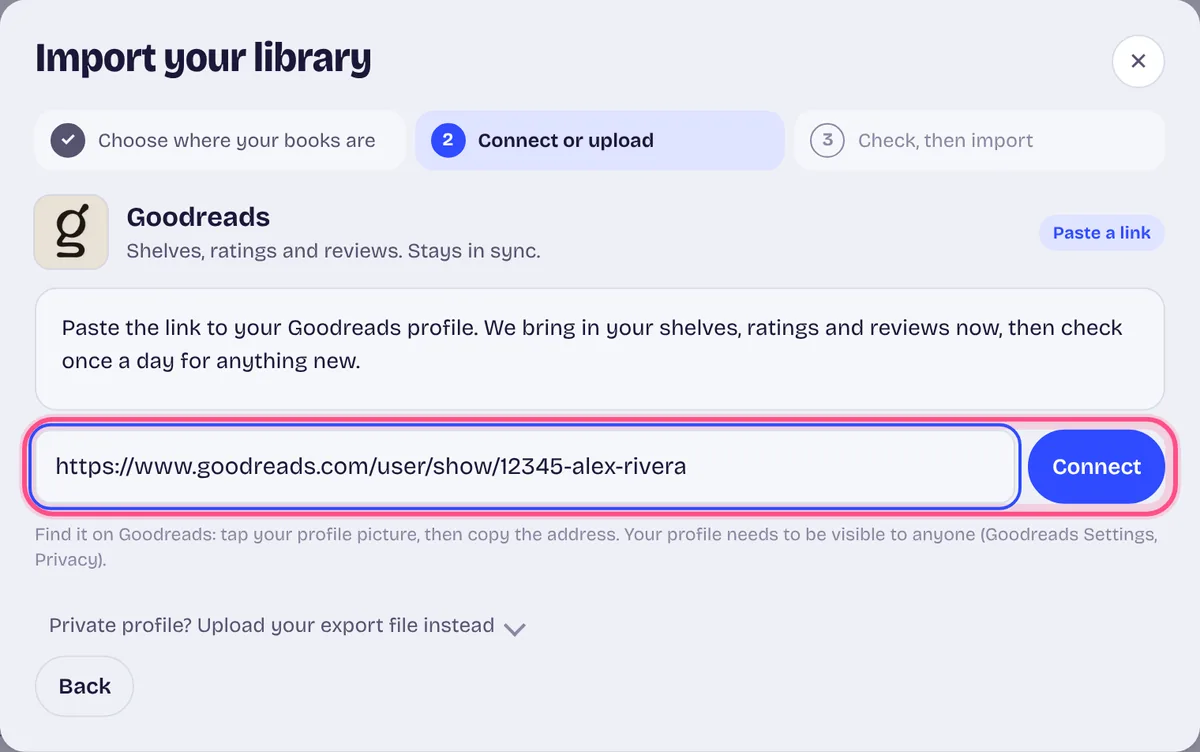
Task: Click 'Shelves, ratings and reviews. Stays in sync.'
Action: (x=333, y=251)
